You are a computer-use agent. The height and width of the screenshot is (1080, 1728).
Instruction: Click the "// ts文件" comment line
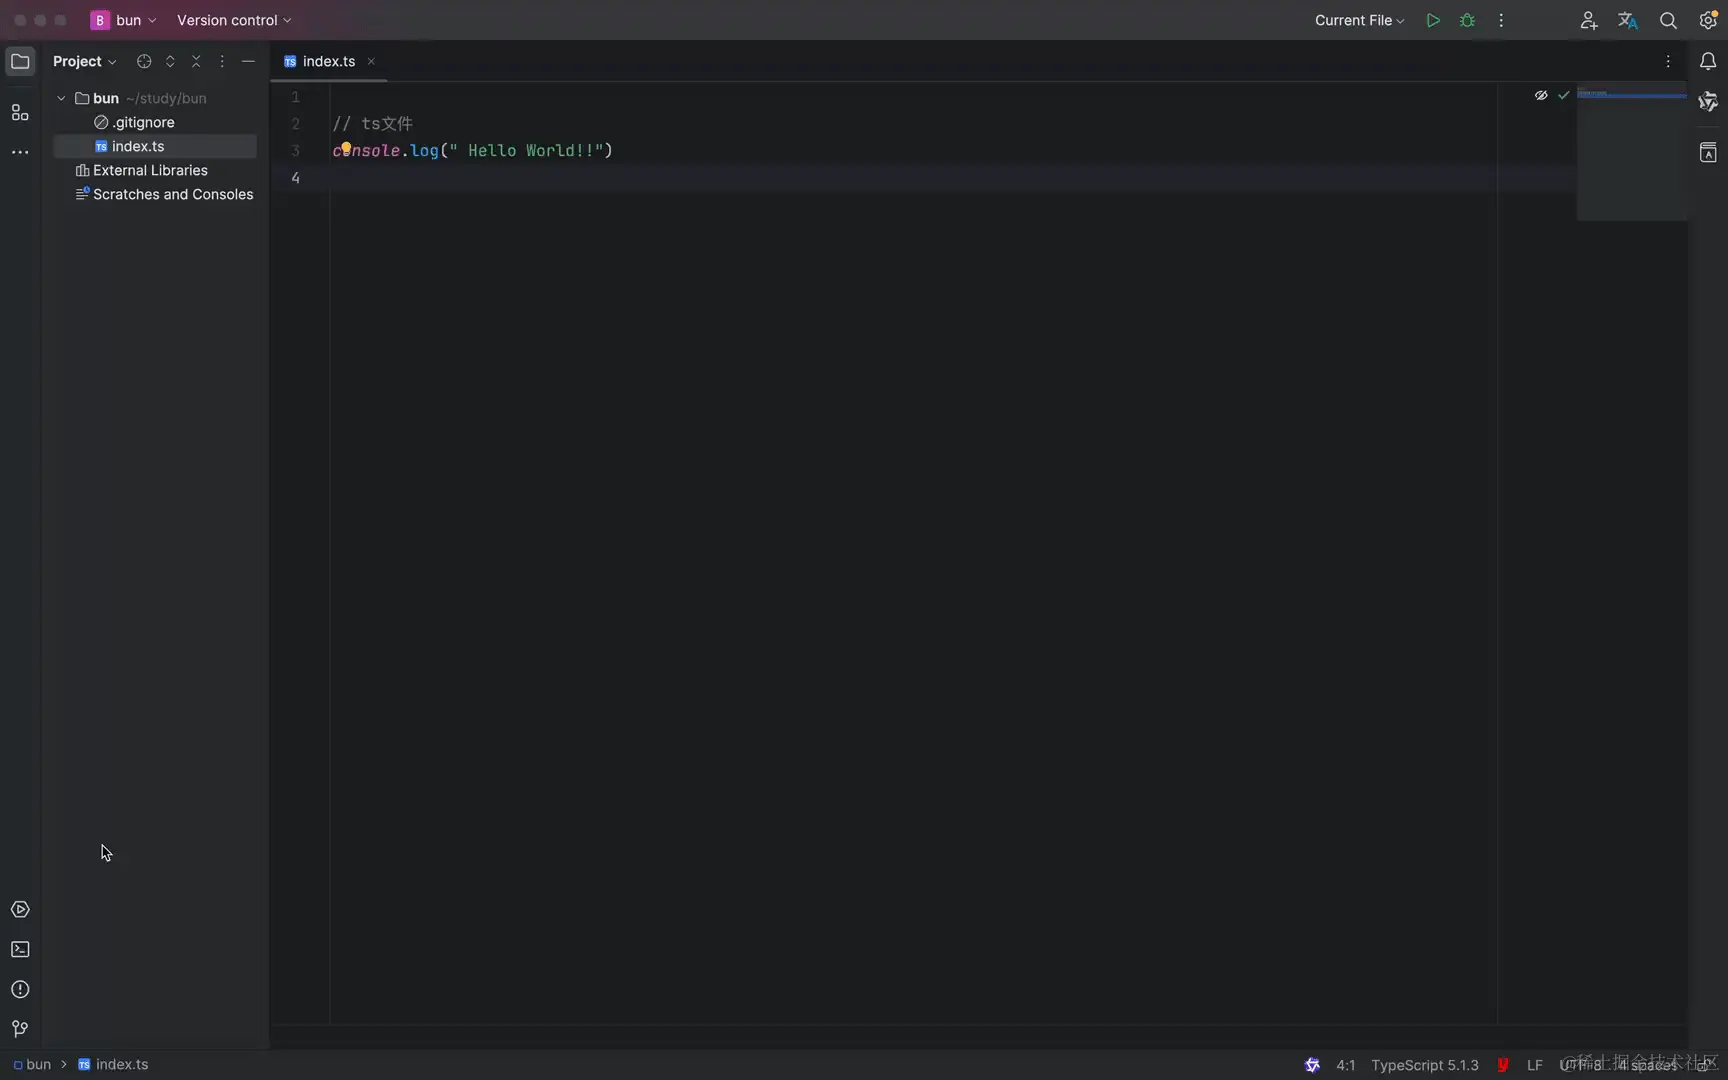pos(372,123)
